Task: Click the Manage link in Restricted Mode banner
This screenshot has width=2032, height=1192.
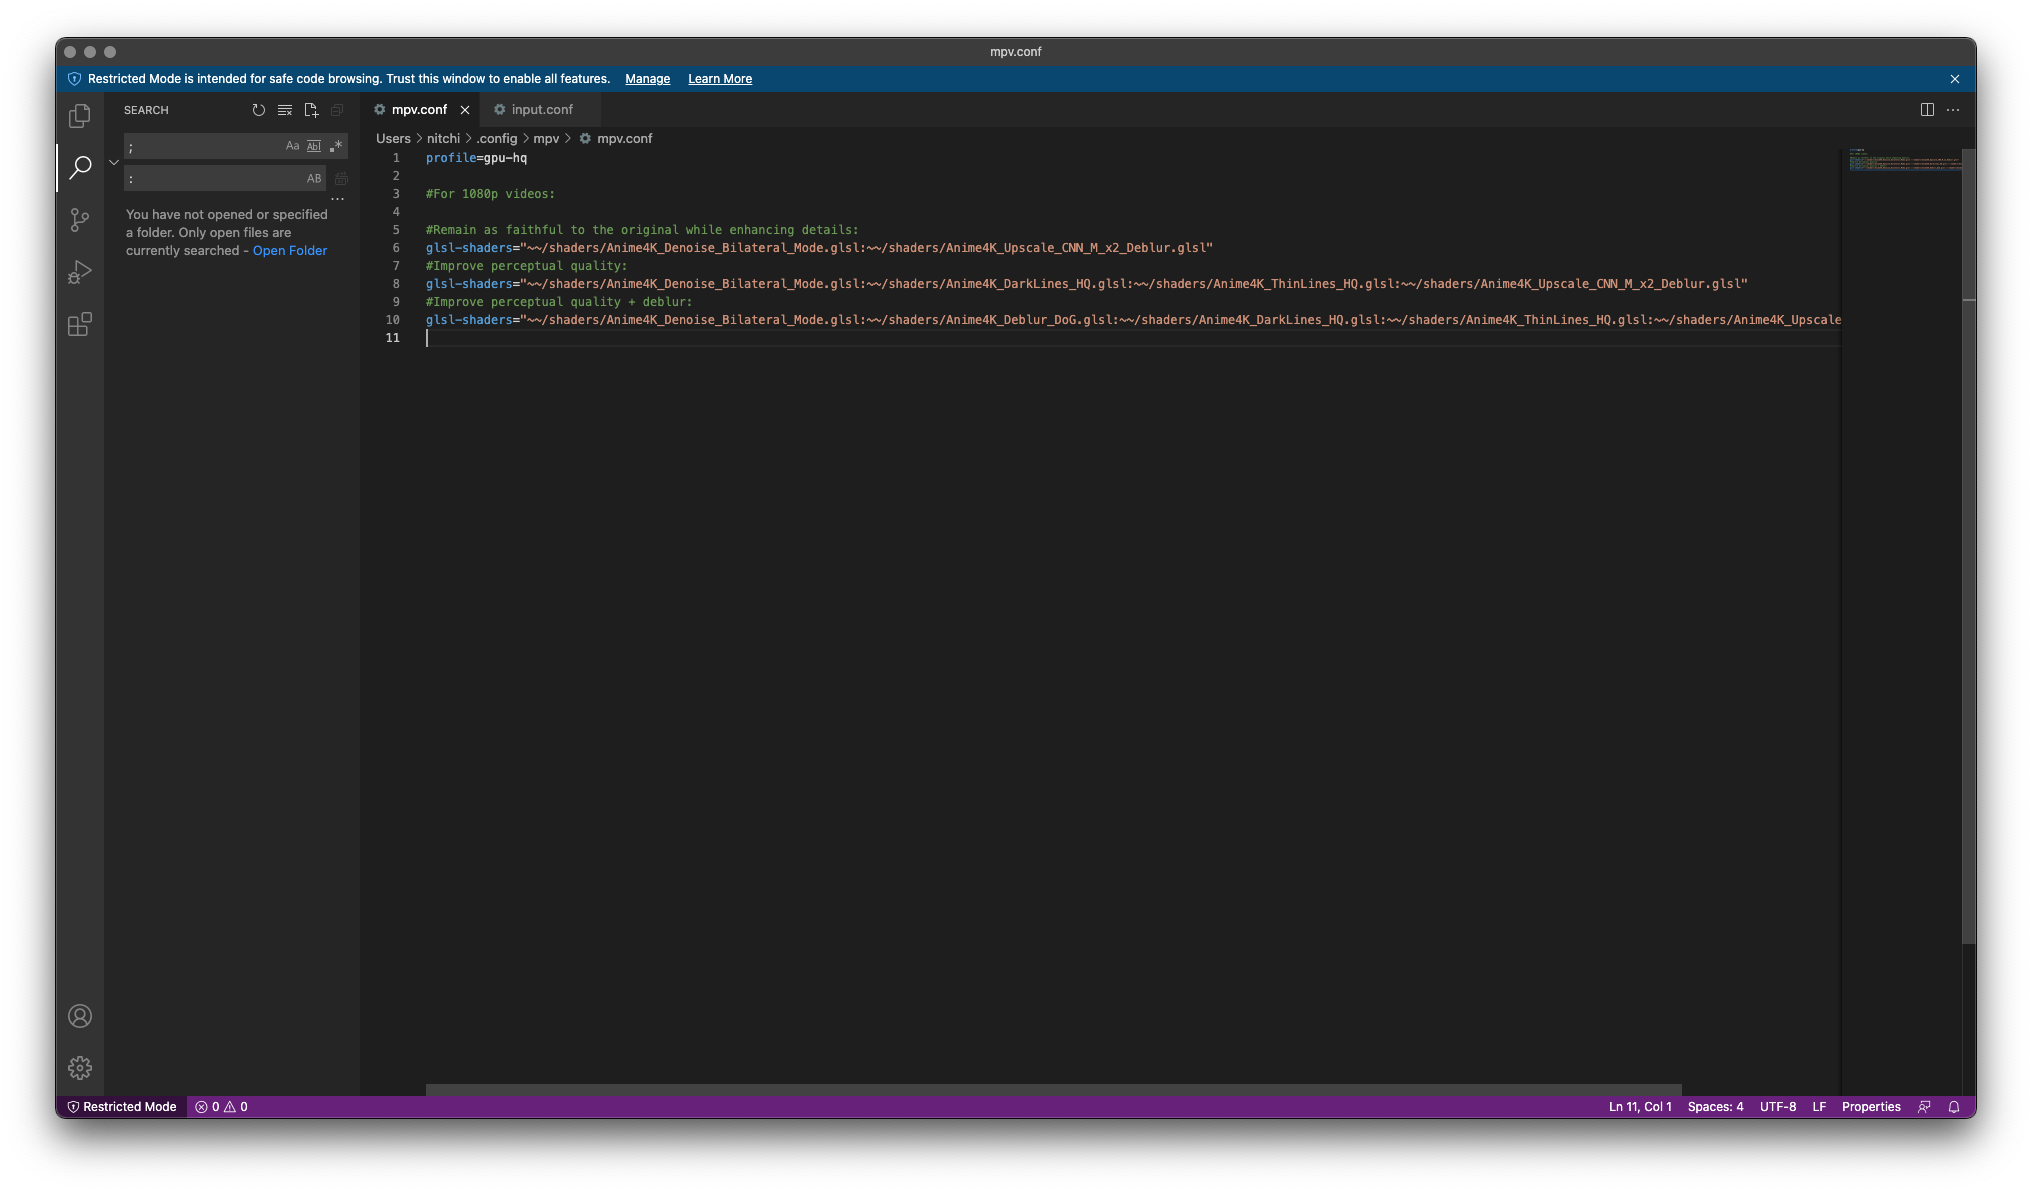Action: [x=647, y=78]
